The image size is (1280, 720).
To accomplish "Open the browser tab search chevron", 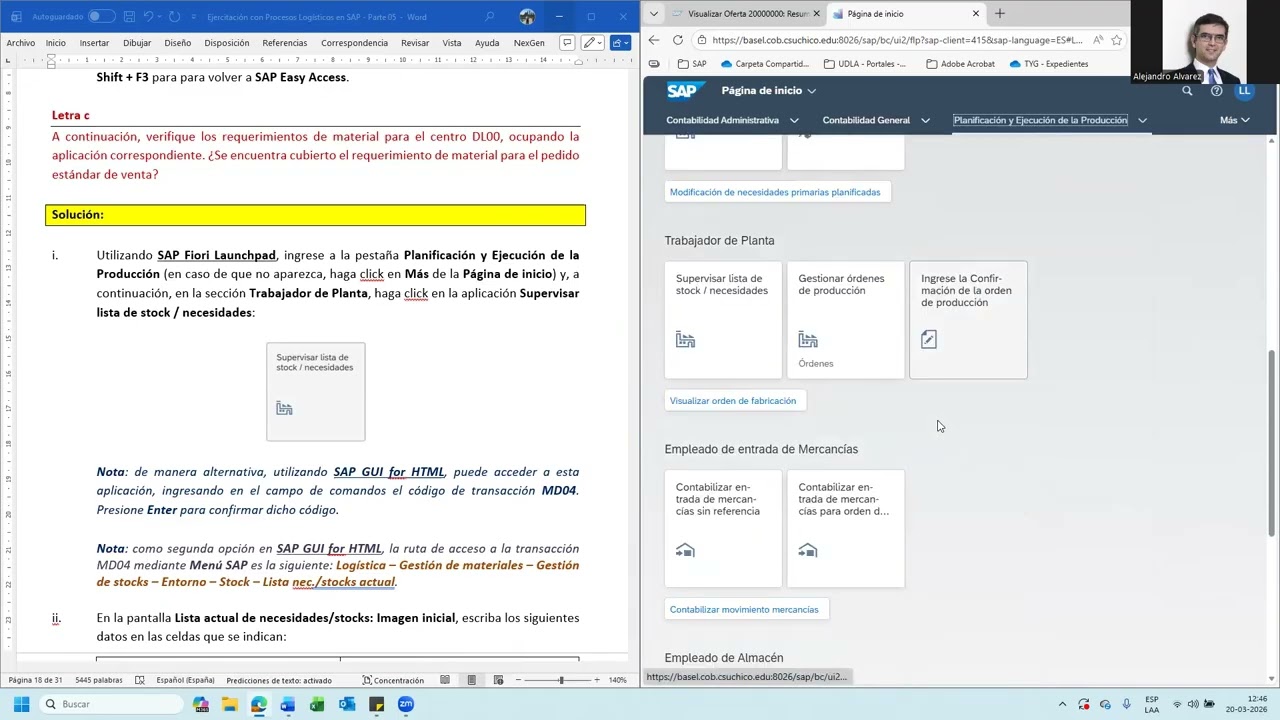I will (653, 13).
